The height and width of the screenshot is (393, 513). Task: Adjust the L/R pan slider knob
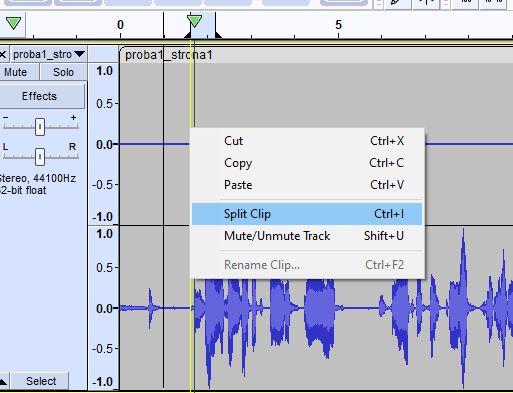tap(40, 157)
